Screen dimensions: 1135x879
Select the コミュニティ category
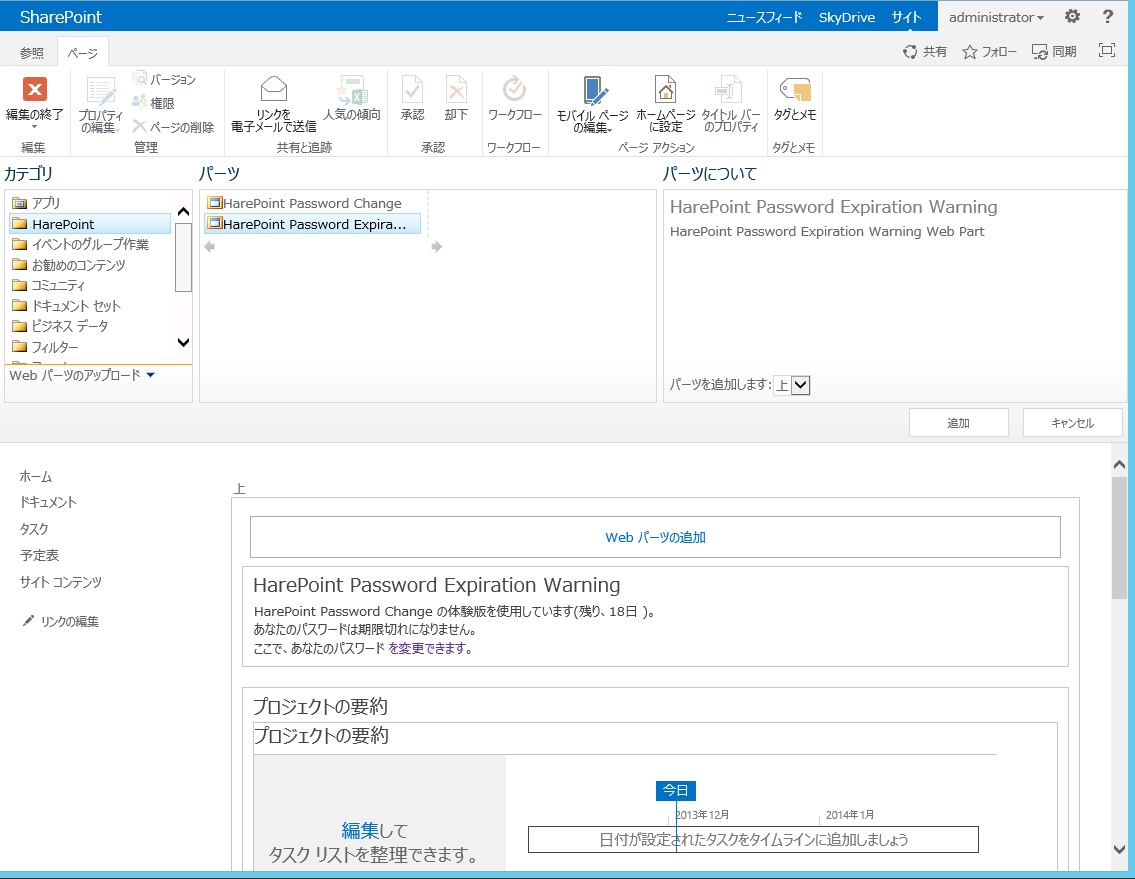(90, 285)
